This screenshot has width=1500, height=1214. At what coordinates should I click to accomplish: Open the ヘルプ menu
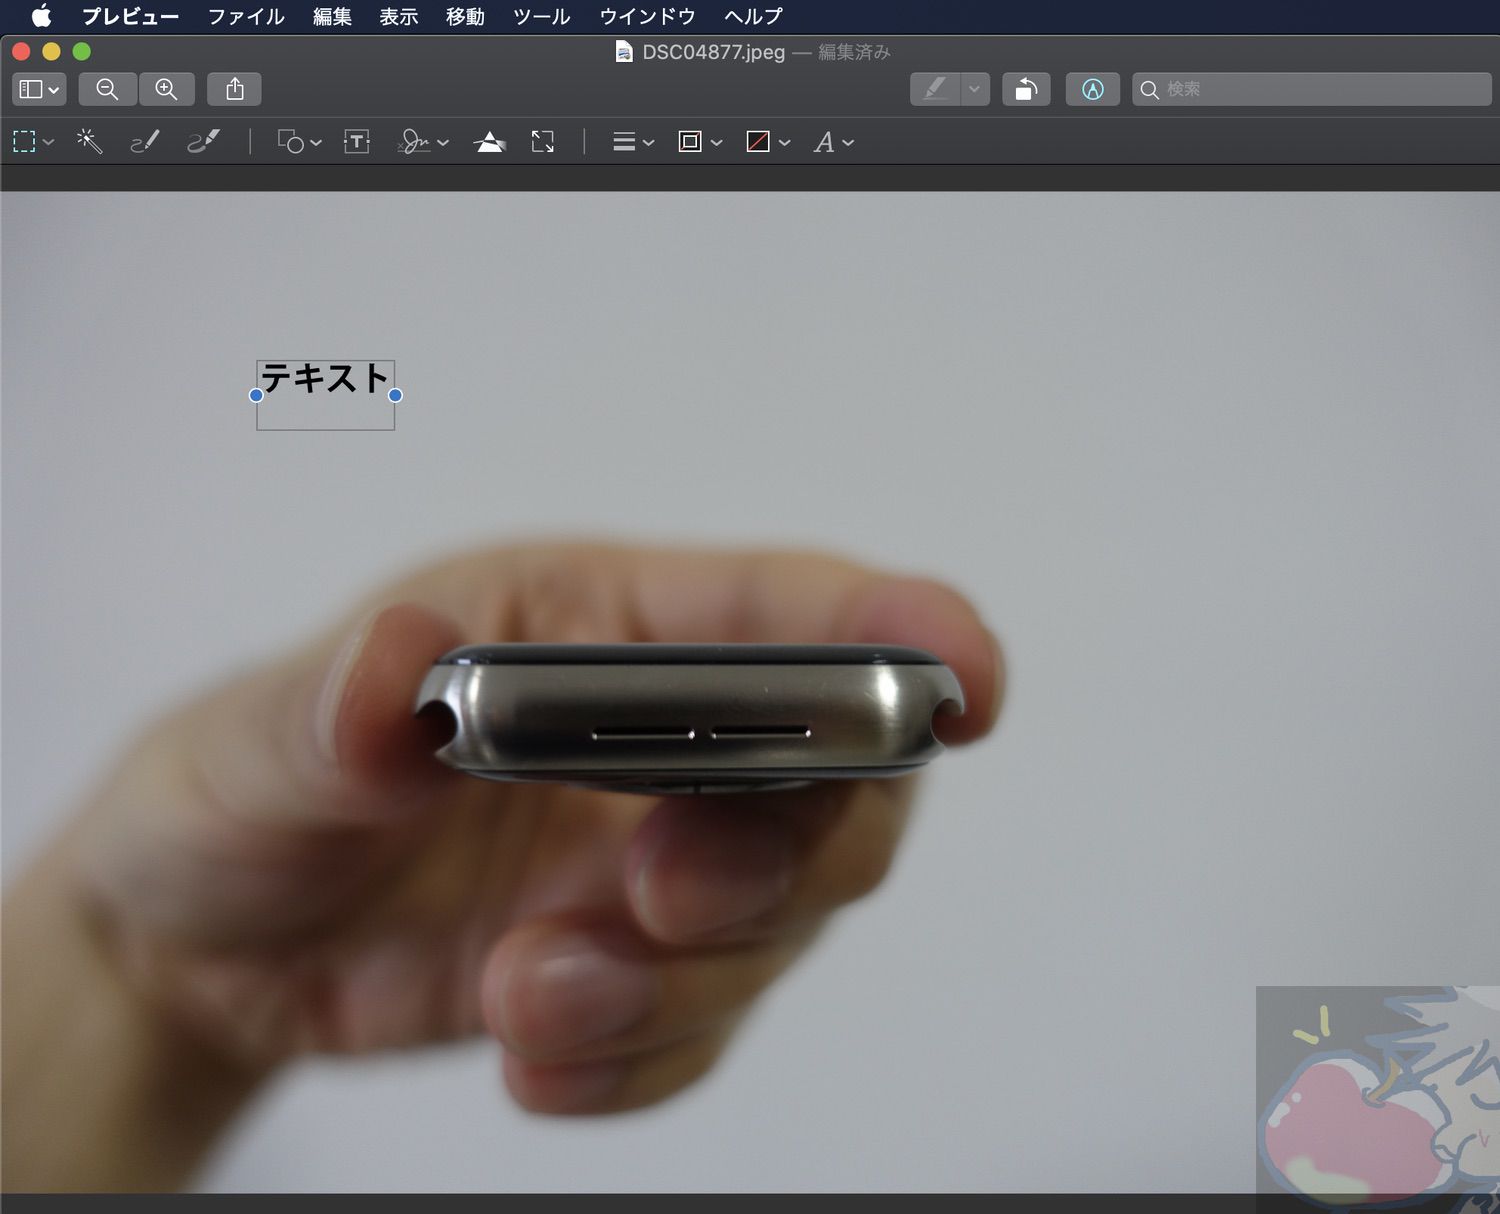(x=753, y=16)
